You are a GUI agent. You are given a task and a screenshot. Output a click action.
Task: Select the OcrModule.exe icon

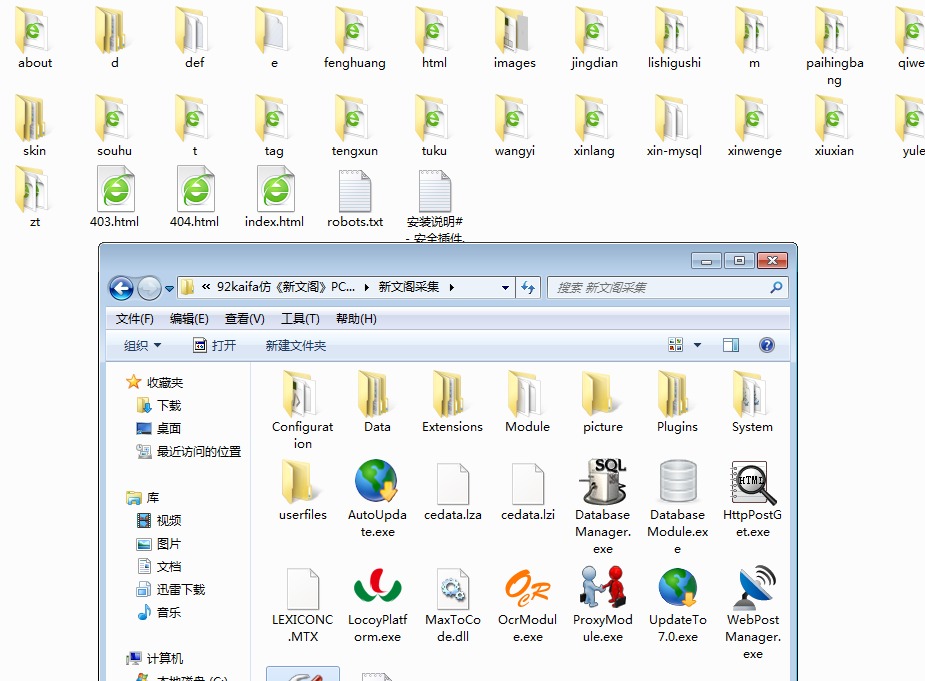pyautogui.click(x=527, y=588)
